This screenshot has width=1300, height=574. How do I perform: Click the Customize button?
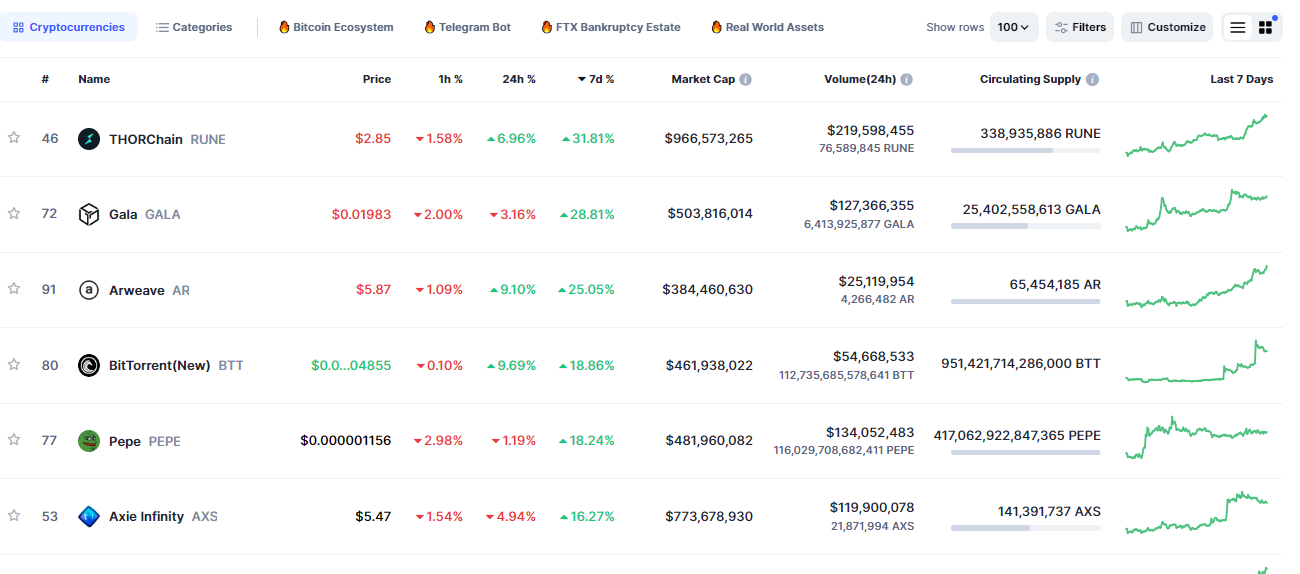click(1167, 27)
